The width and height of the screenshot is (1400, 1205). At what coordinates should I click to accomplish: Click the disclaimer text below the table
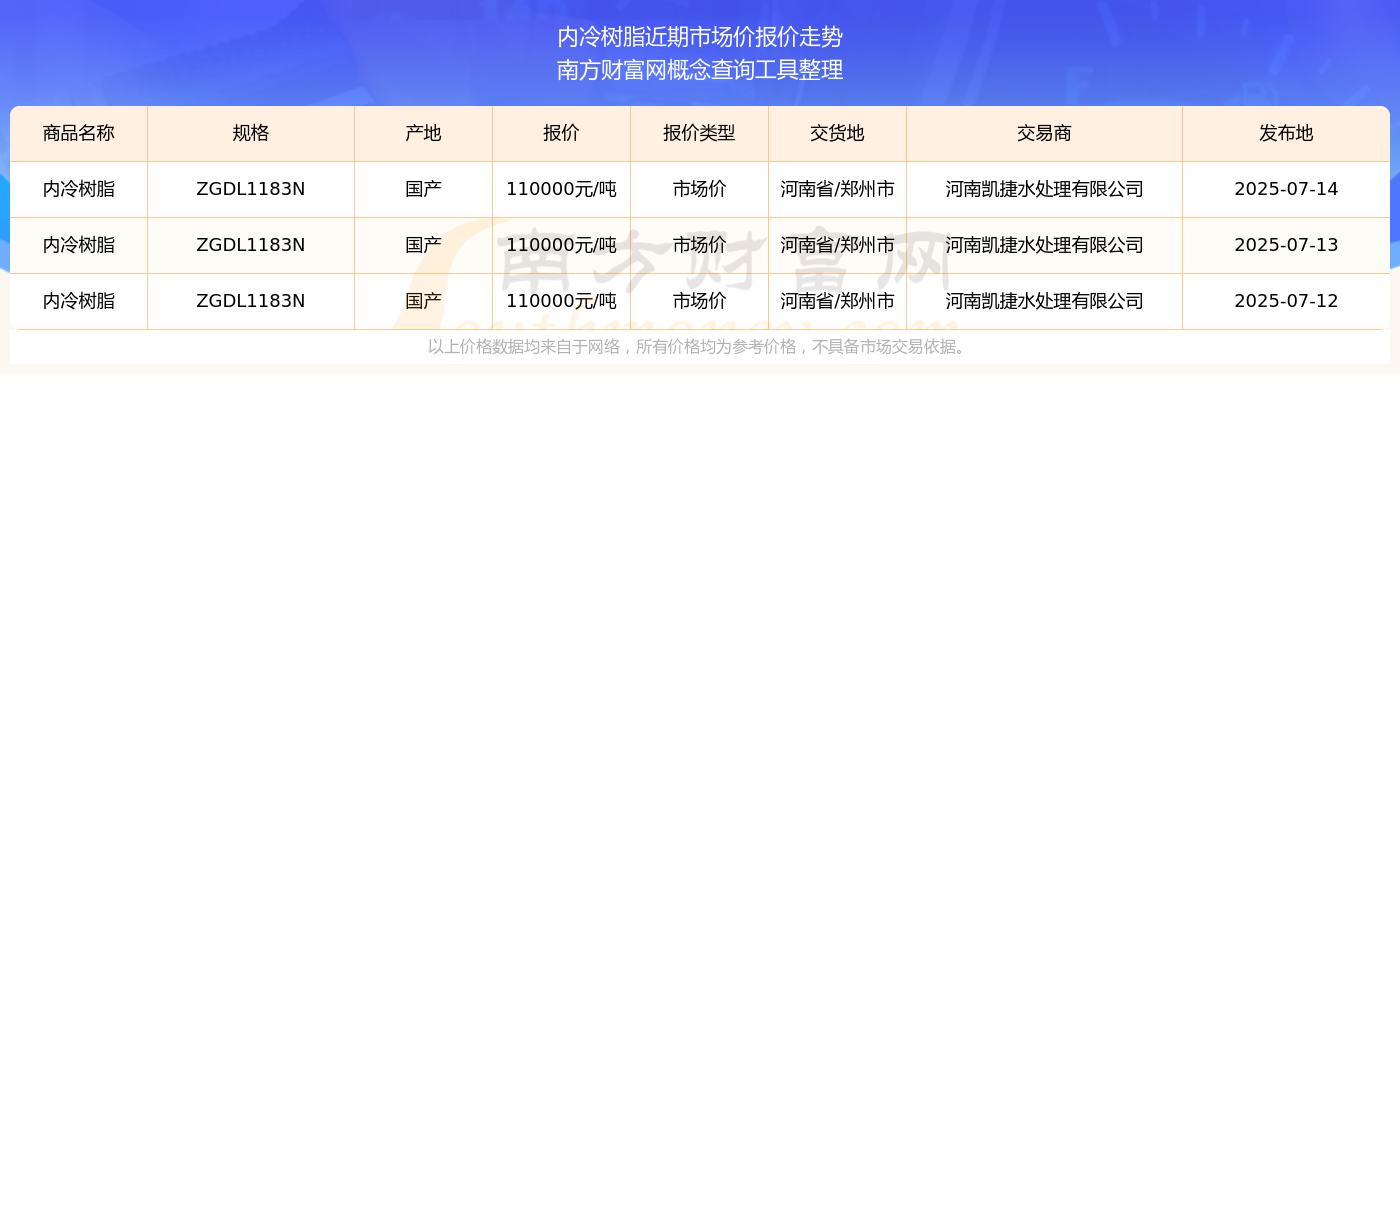699,347
